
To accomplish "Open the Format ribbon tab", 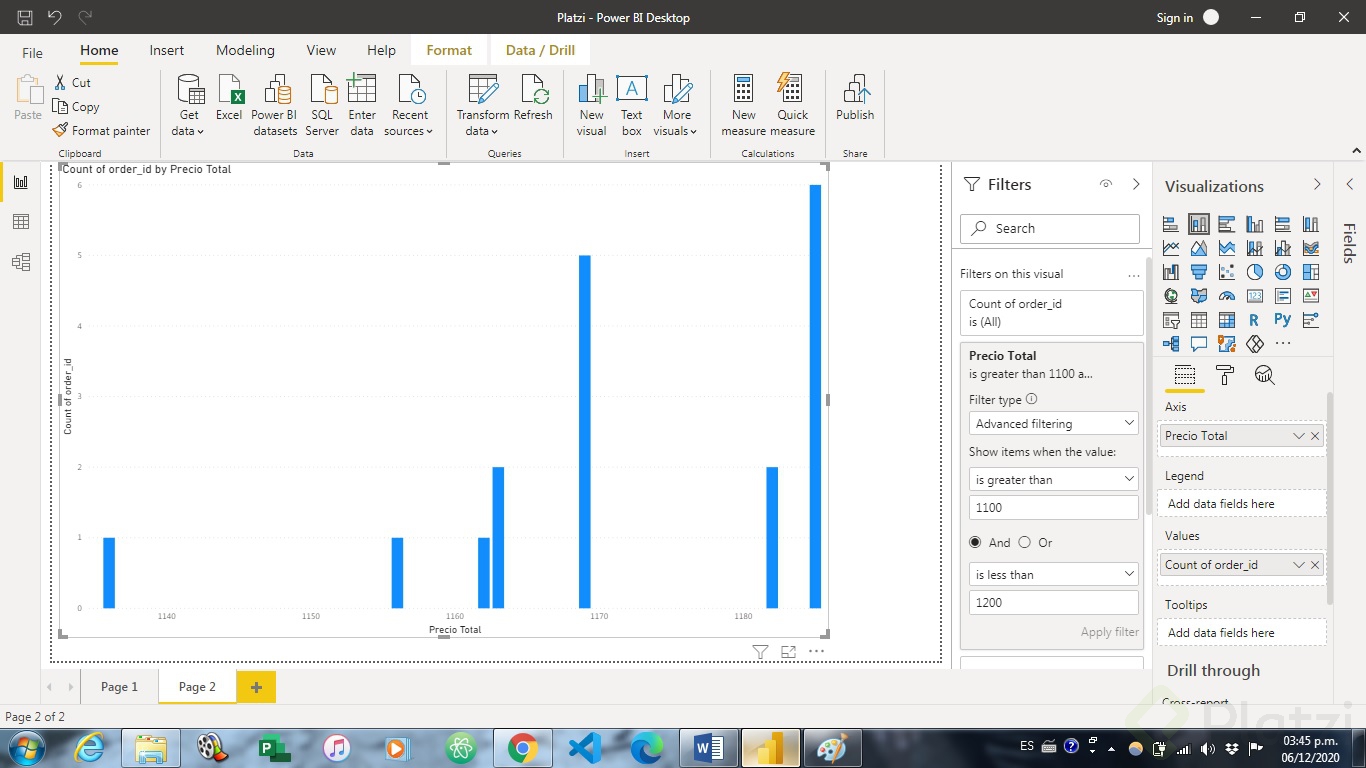I will point(449,51).
